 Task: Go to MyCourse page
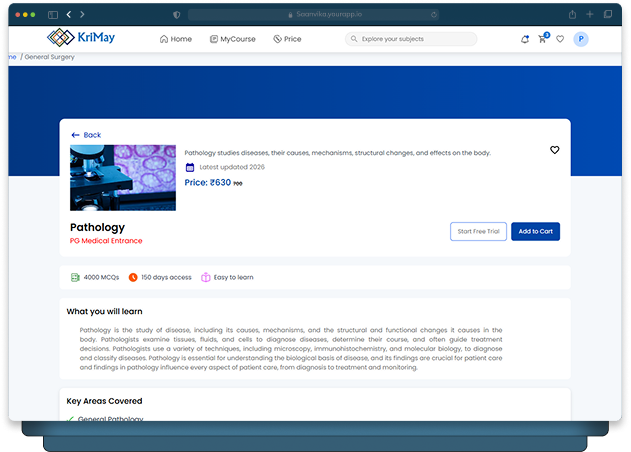tap(233, 39)
